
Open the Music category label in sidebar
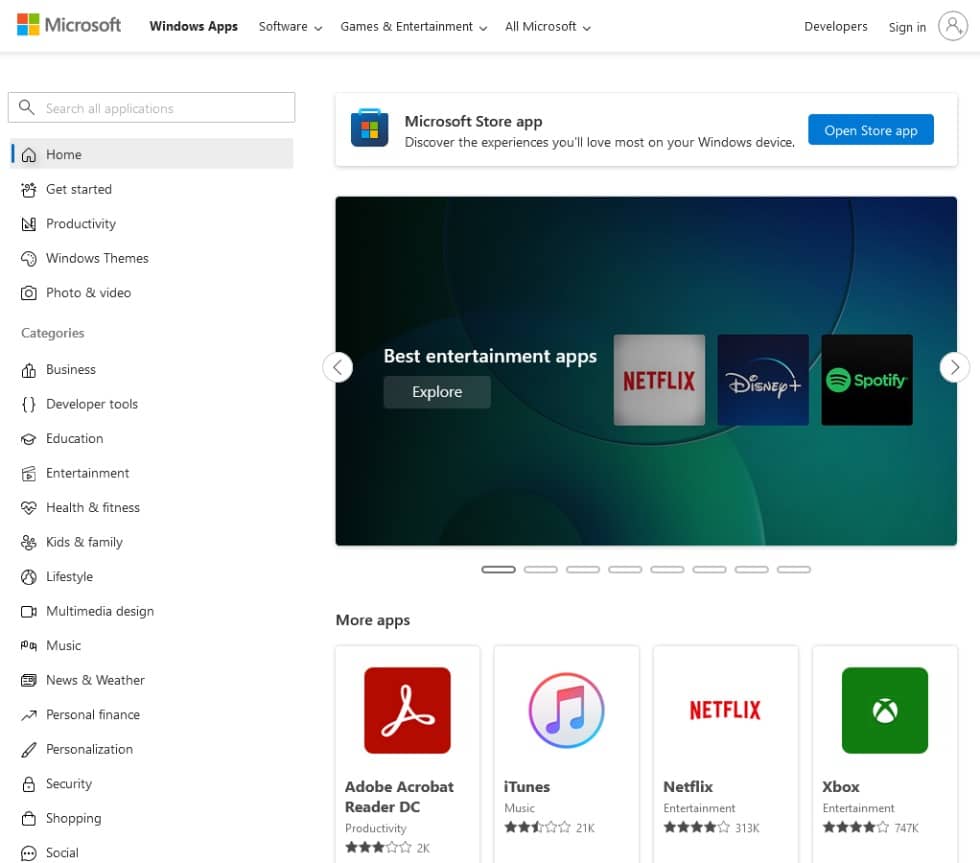point(63,646)
